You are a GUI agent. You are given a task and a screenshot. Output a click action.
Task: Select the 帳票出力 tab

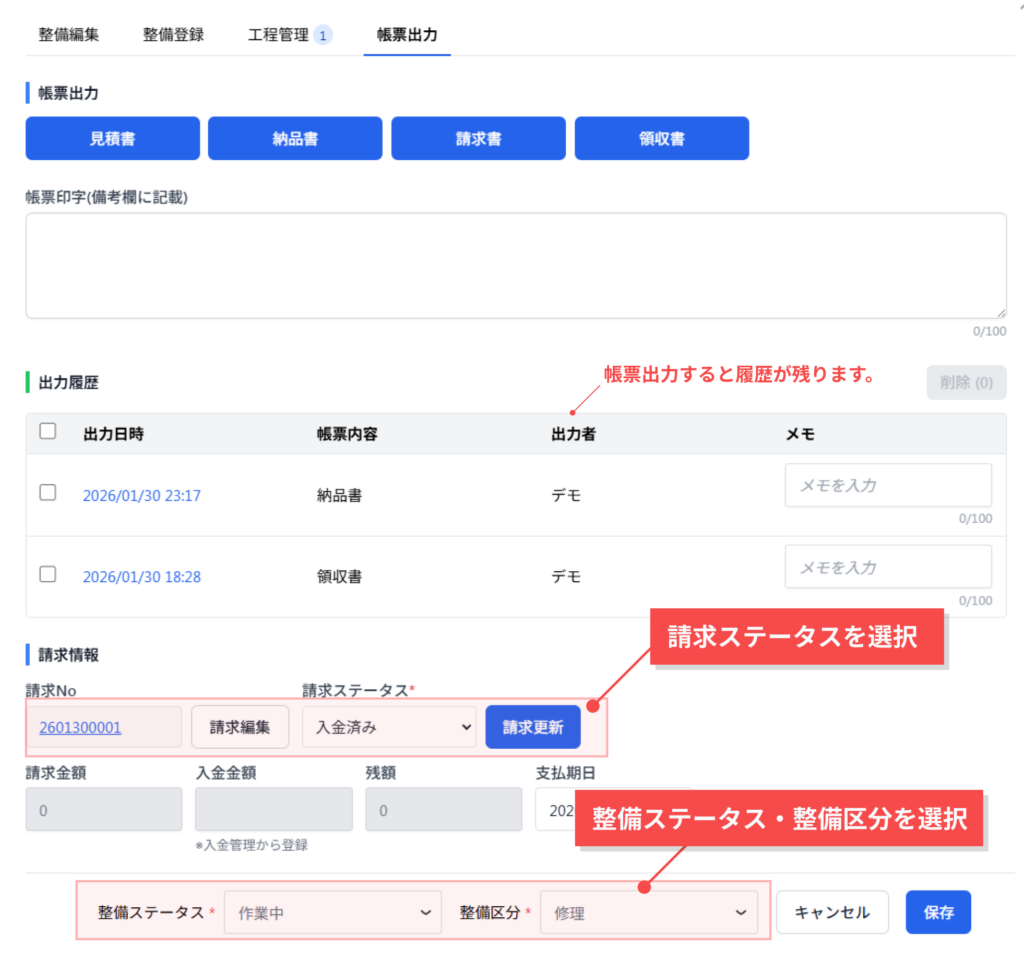click(x=407, y=35)
